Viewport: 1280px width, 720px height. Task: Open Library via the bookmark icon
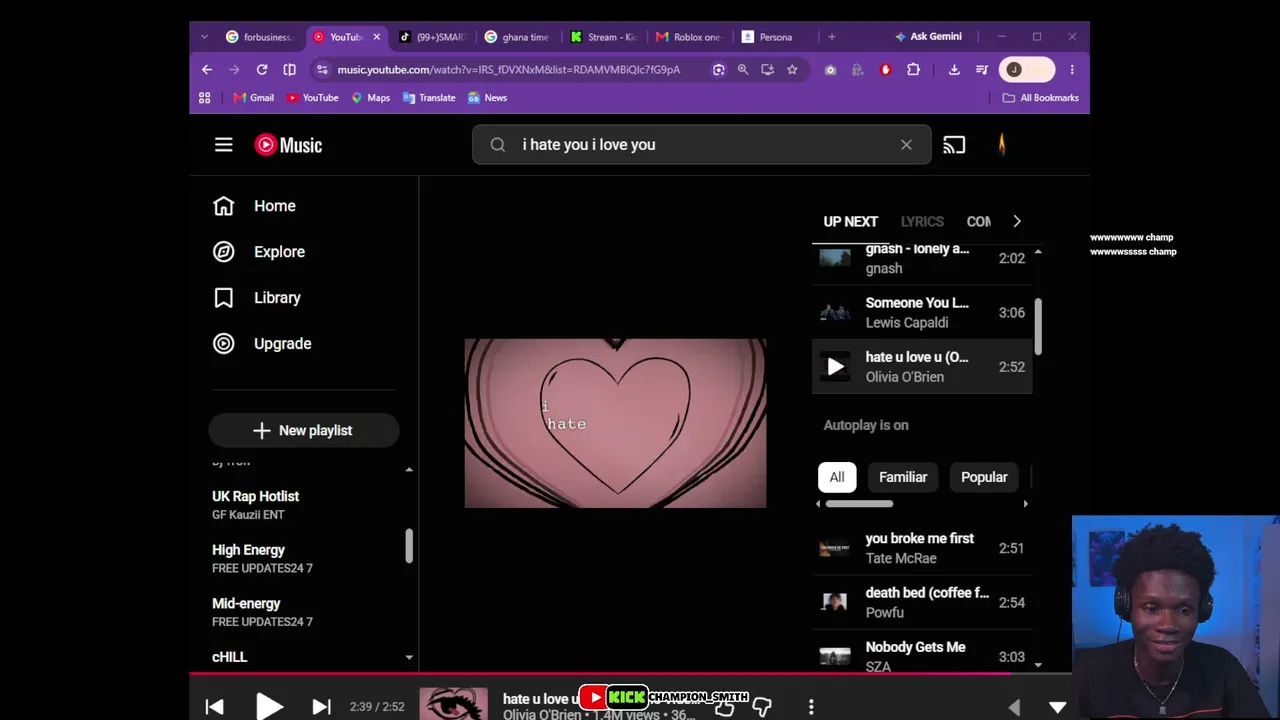click(x=223, y=298)
